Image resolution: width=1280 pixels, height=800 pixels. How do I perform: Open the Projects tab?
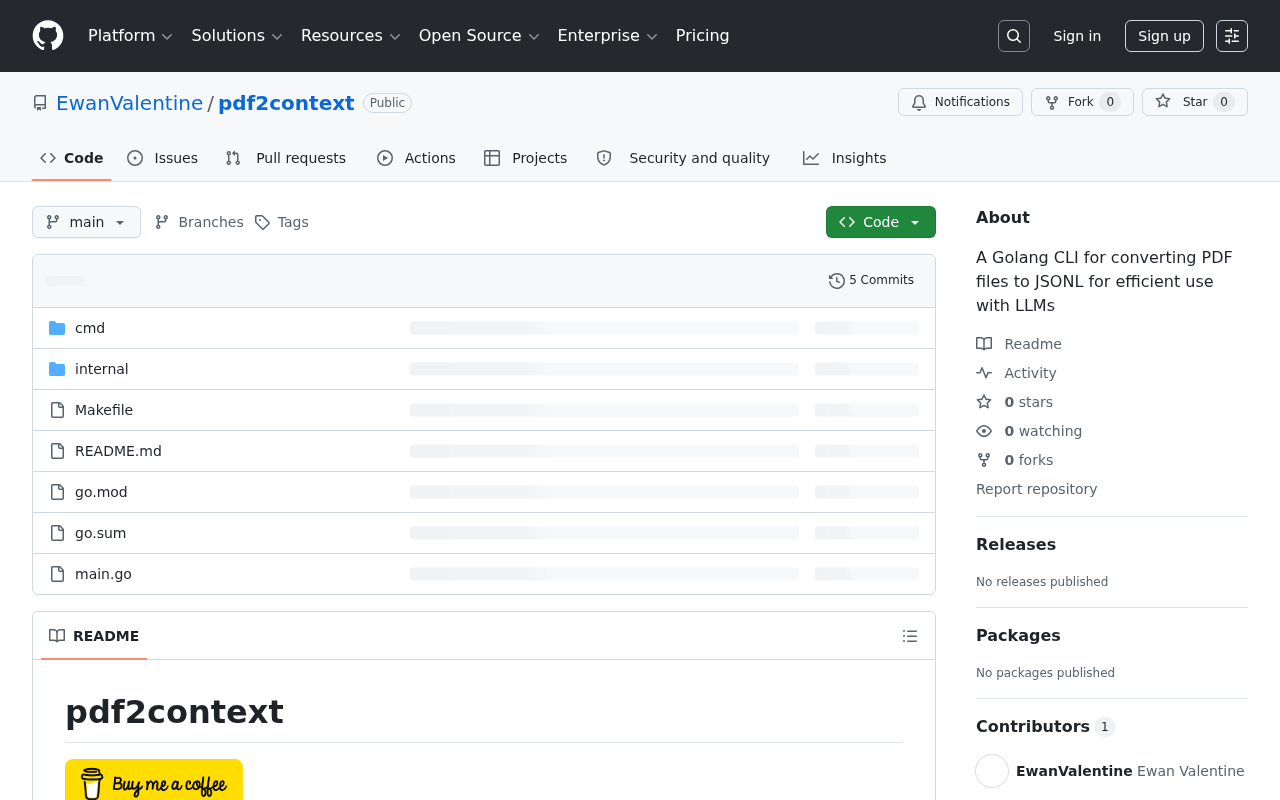[x=525, y=158]
